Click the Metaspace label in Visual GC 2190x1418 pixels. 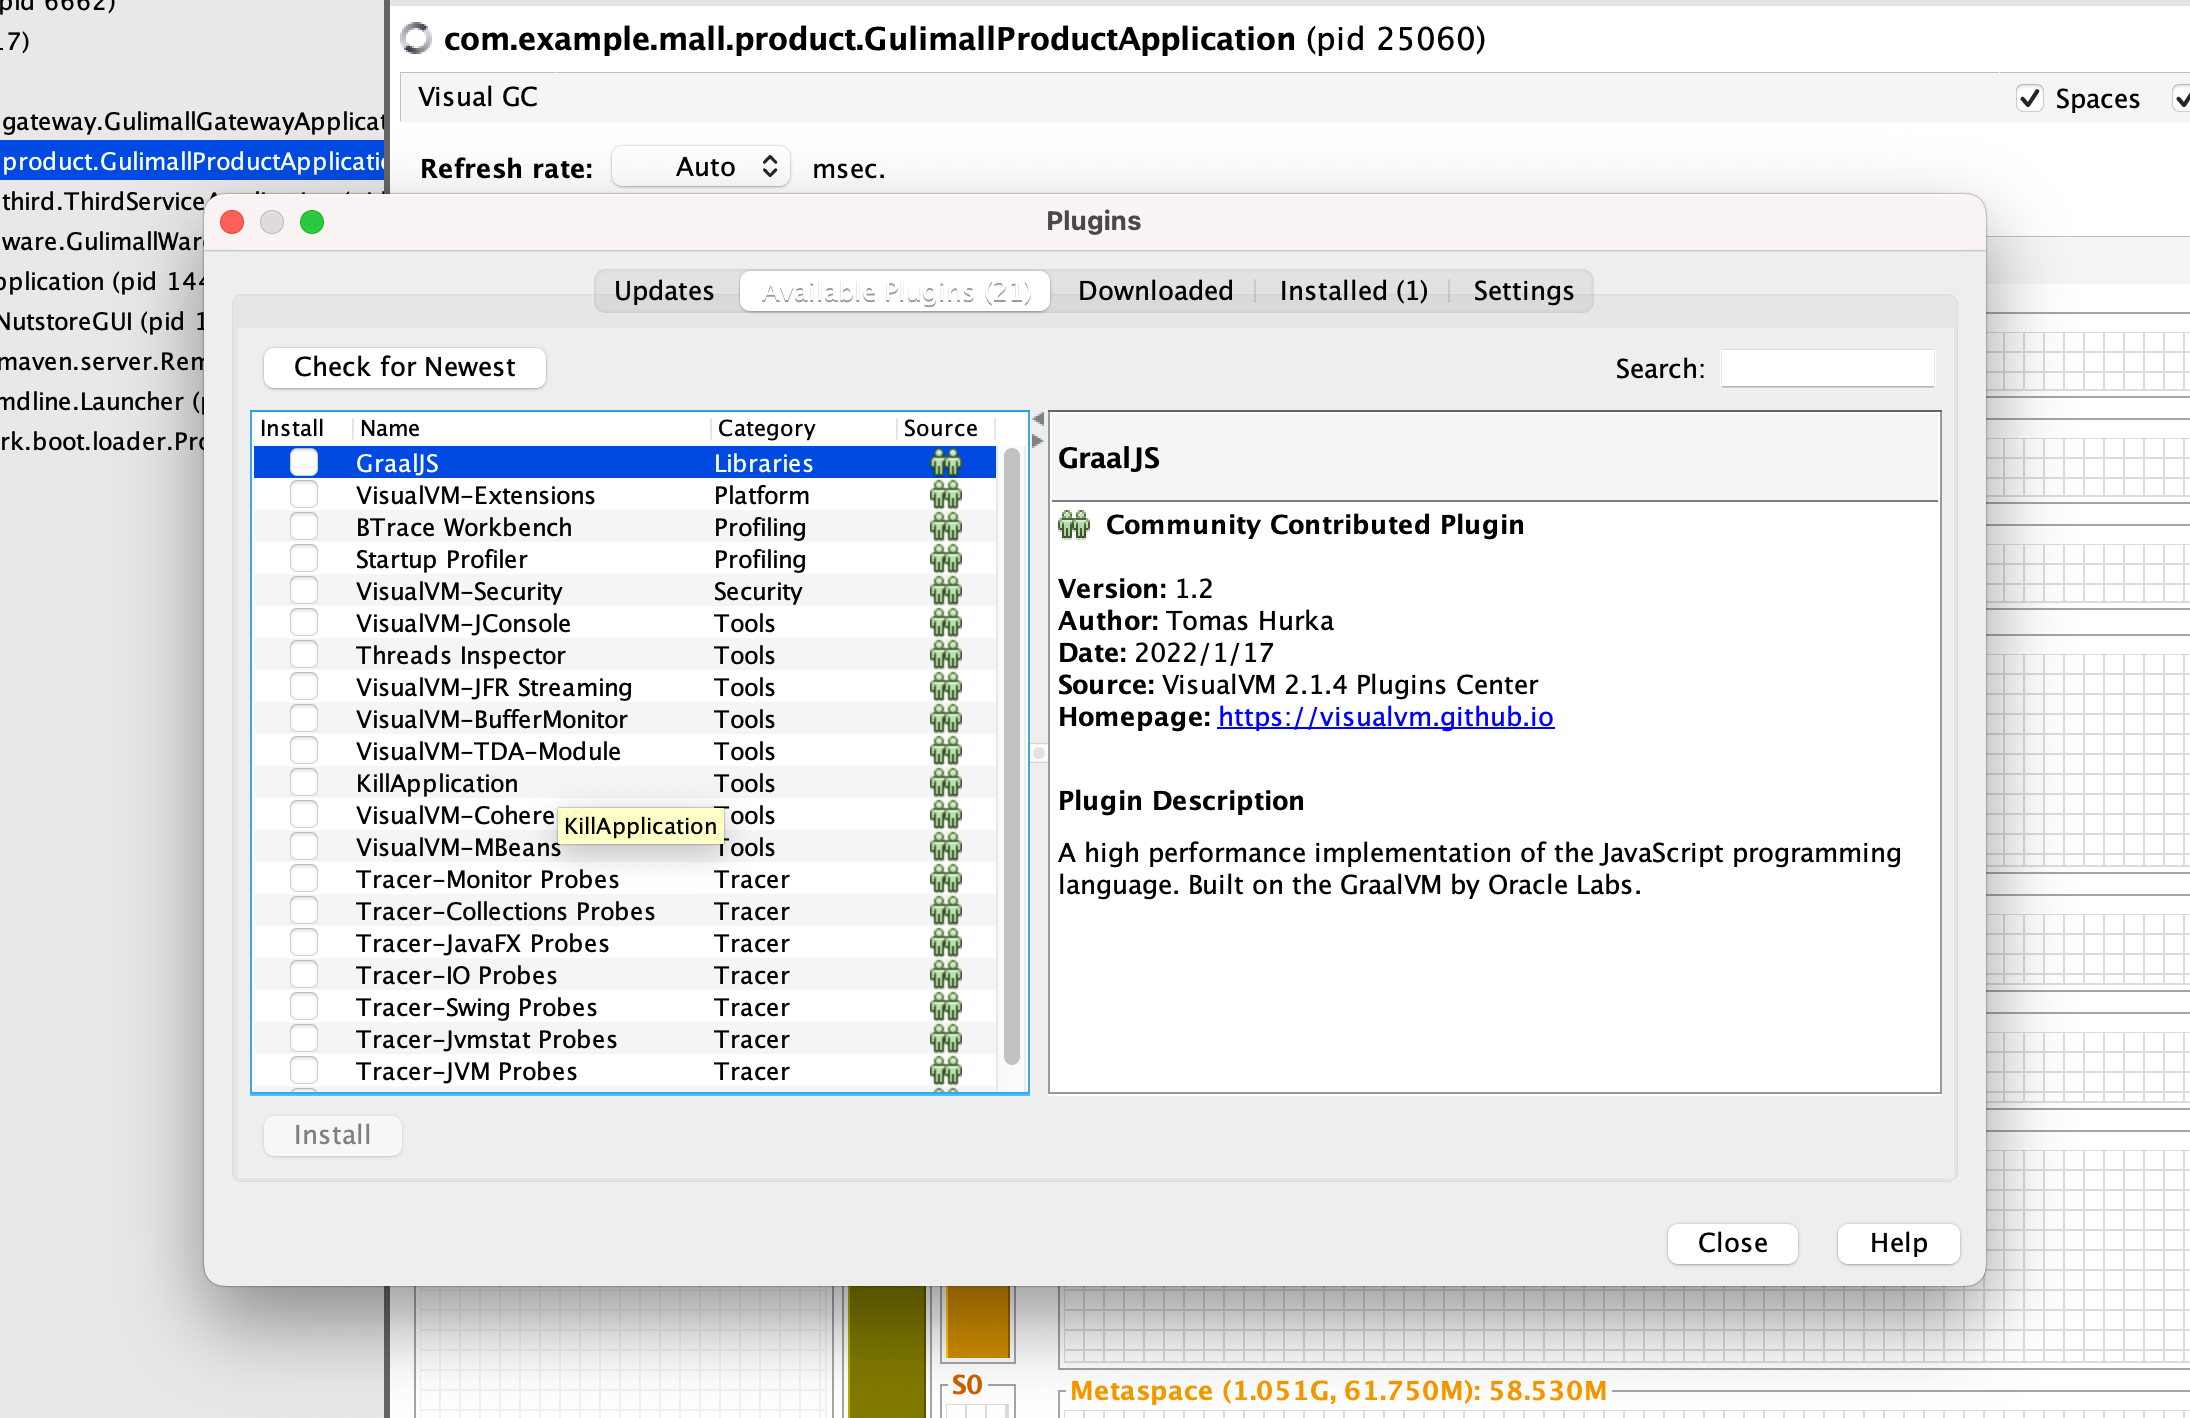coord(1338,1391)
